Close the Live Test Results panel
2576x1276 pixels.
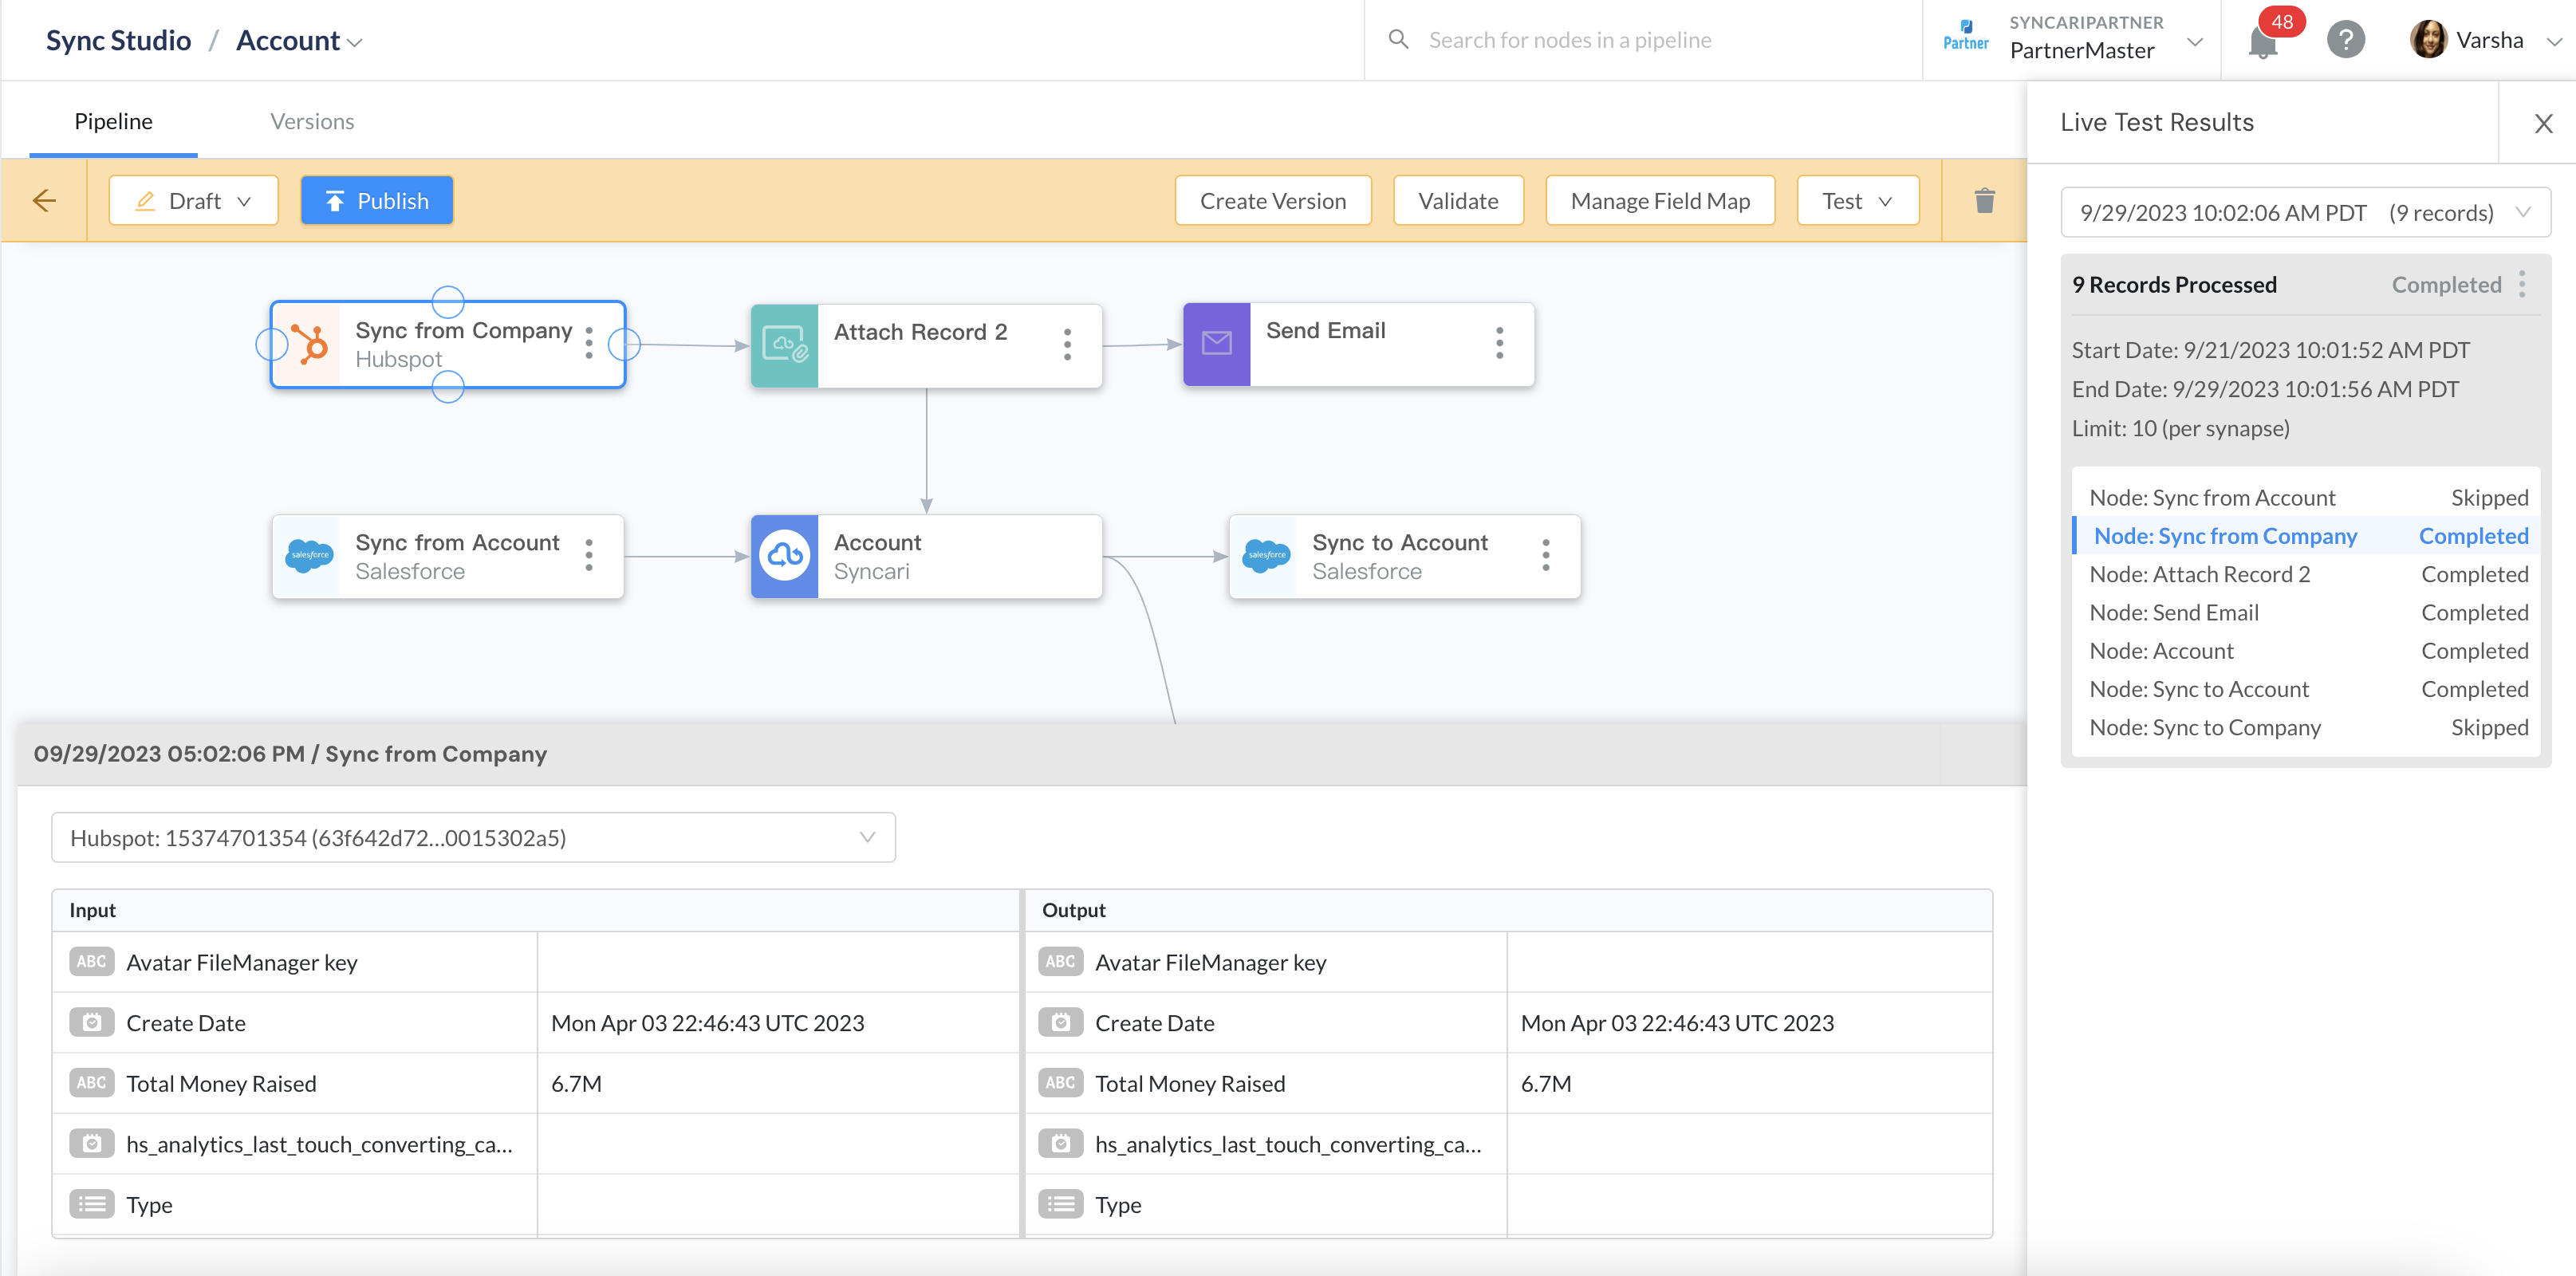[2543, 123]
